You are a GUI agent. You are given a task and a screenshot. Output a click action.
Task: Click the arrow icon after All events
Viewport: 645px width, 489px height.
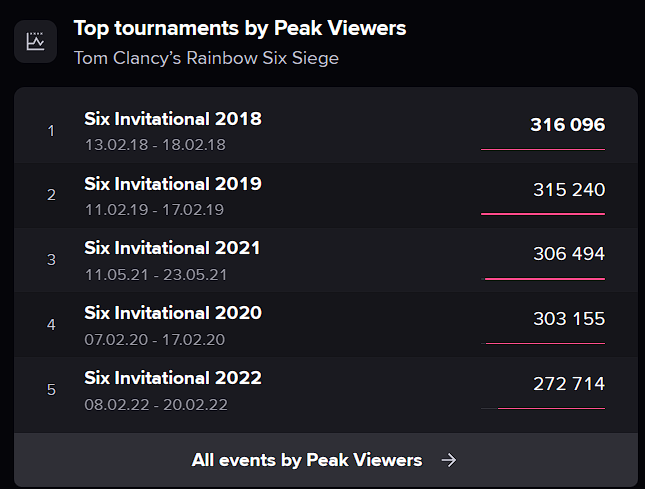(449, 460)
